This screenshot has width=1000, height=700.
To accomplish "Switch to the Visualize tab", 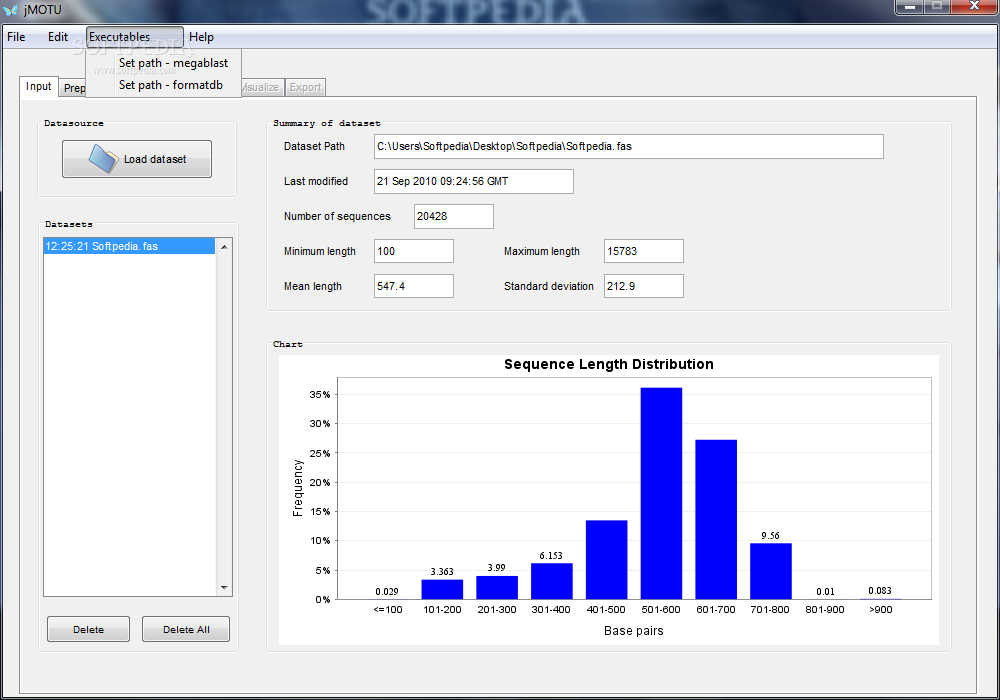I will click(x=260, y=87).
